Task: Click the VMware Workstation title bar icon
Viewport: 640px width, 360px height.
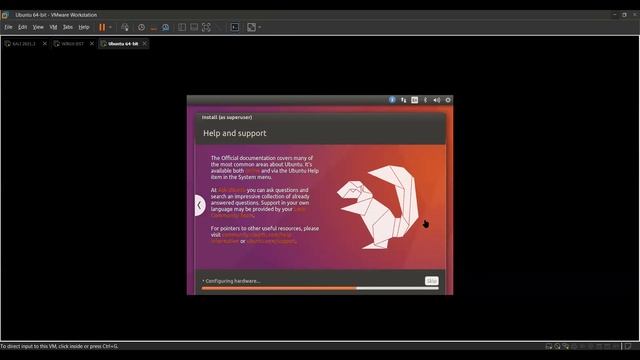Action: click(x=5, y=15)
